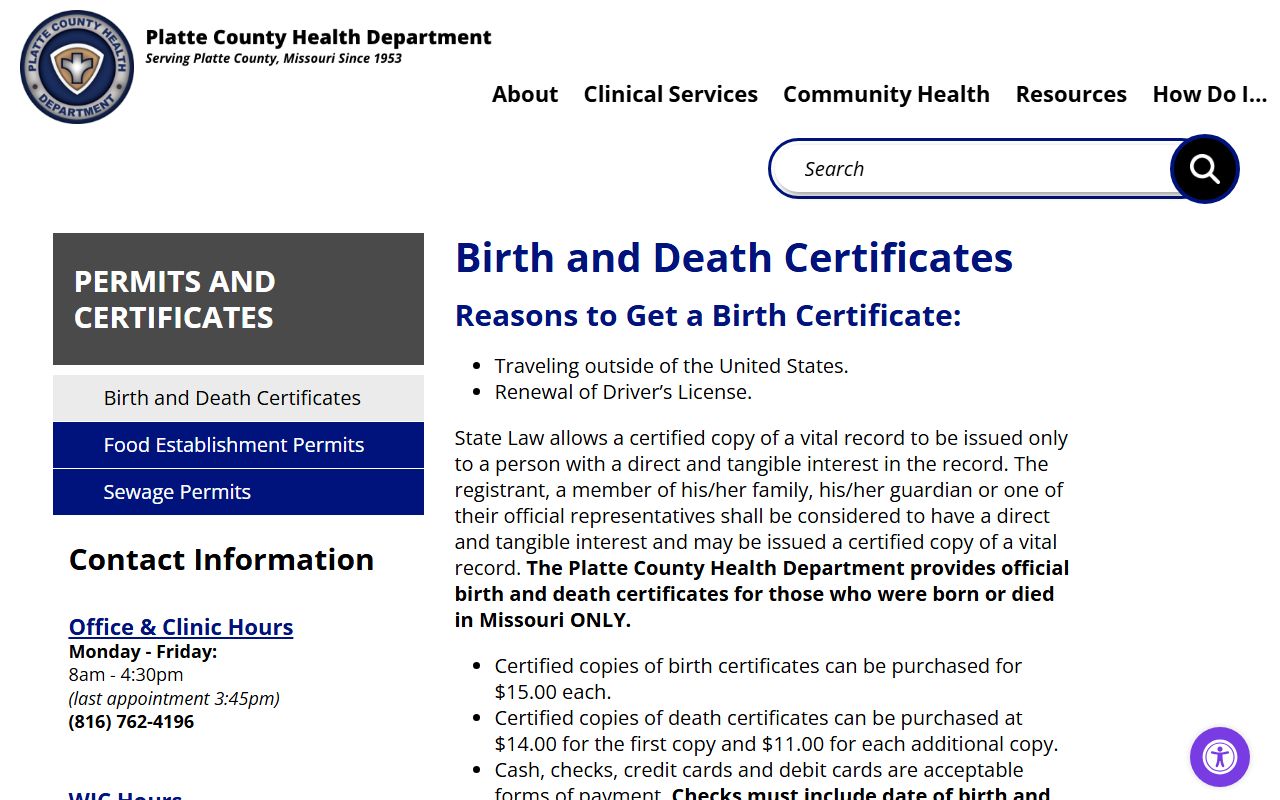Click the Traveling outside of the United States bullet
The height and width of the screenshot is (800, 1280).
[671, 366]
